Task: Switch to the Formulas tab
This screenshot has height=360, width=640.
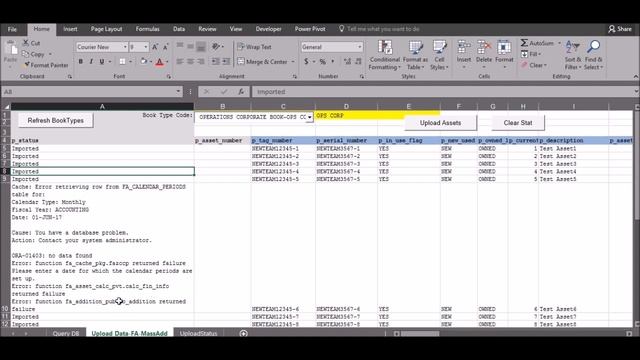Action: pyautogui.click(x=148, y=29)
